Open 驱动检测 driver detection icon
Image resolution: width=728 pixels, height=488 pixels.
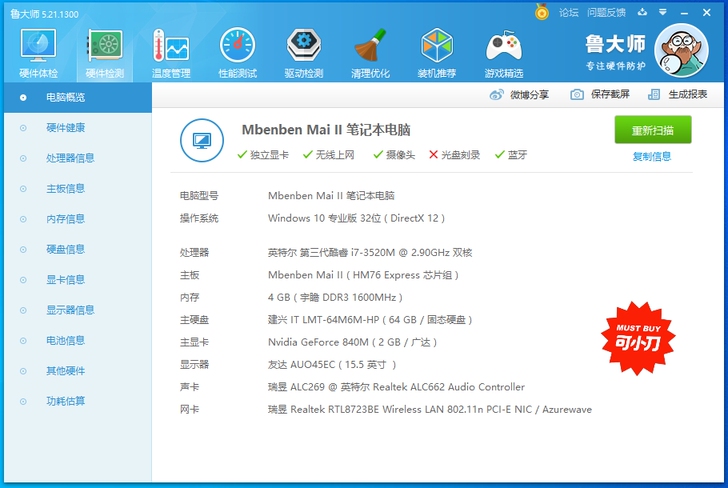304,53
